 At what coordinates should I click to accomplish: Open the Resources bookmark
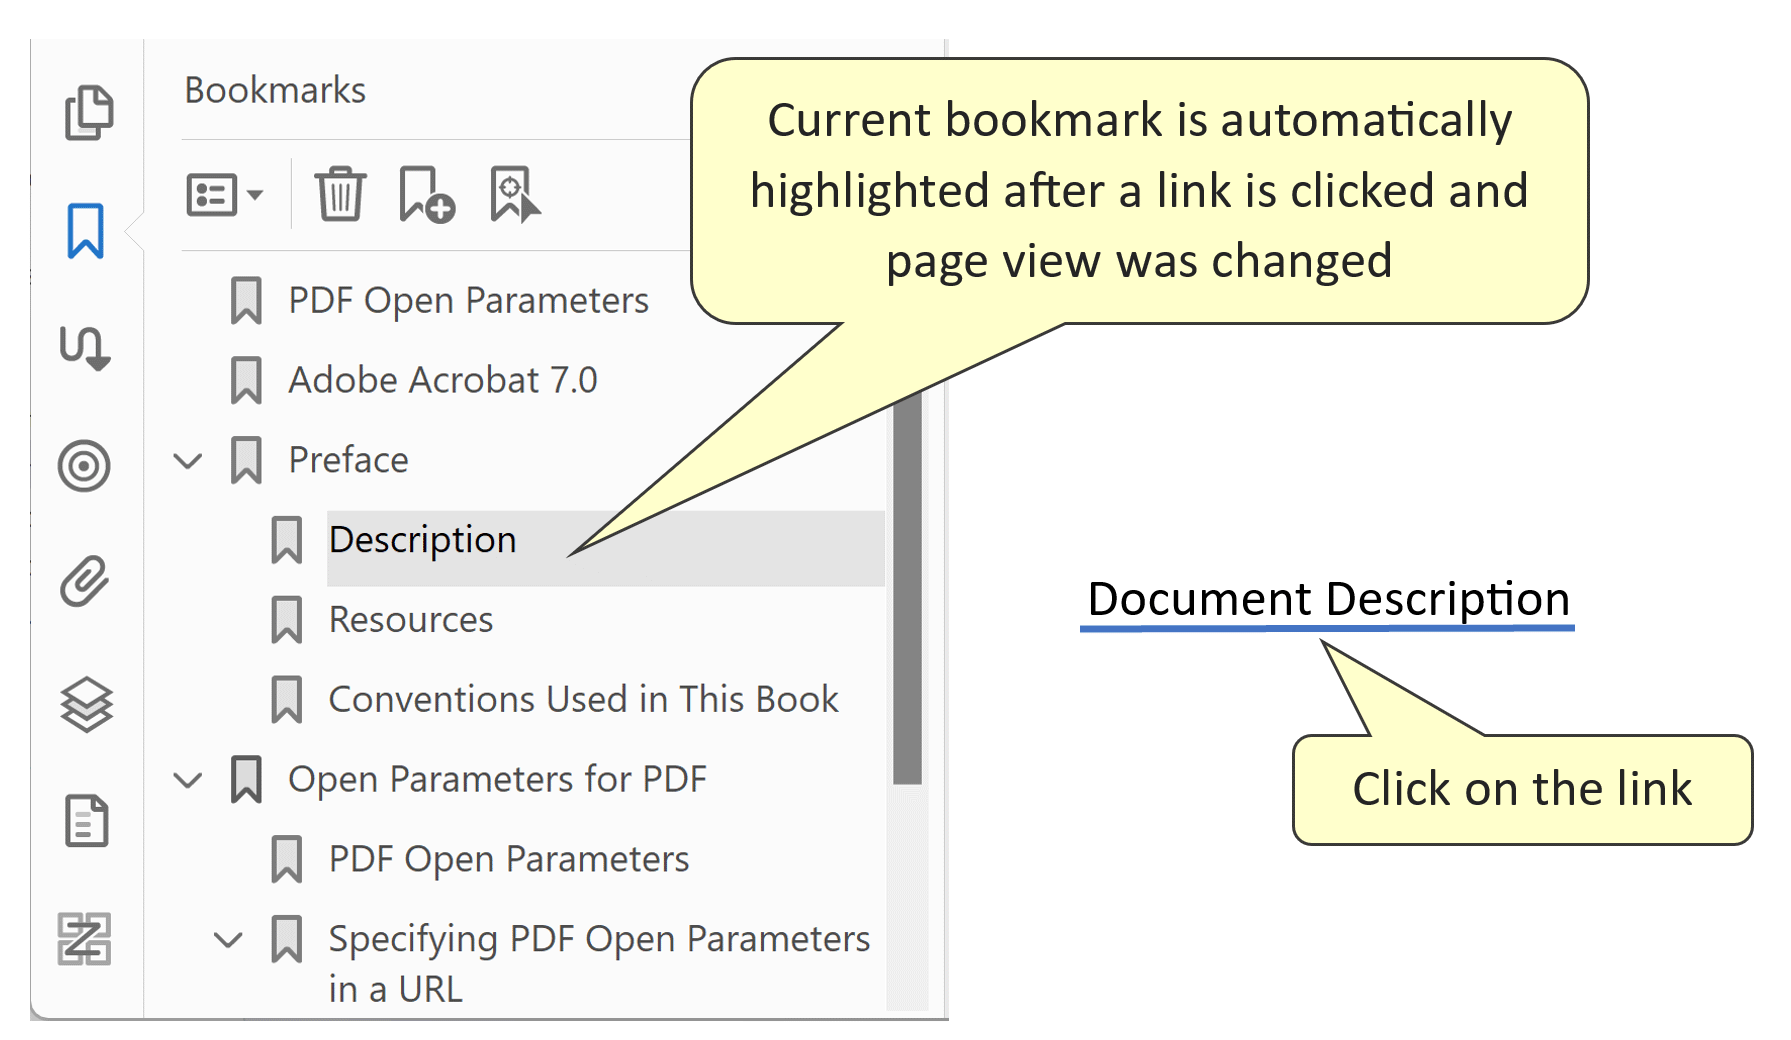tap(409, 619)
